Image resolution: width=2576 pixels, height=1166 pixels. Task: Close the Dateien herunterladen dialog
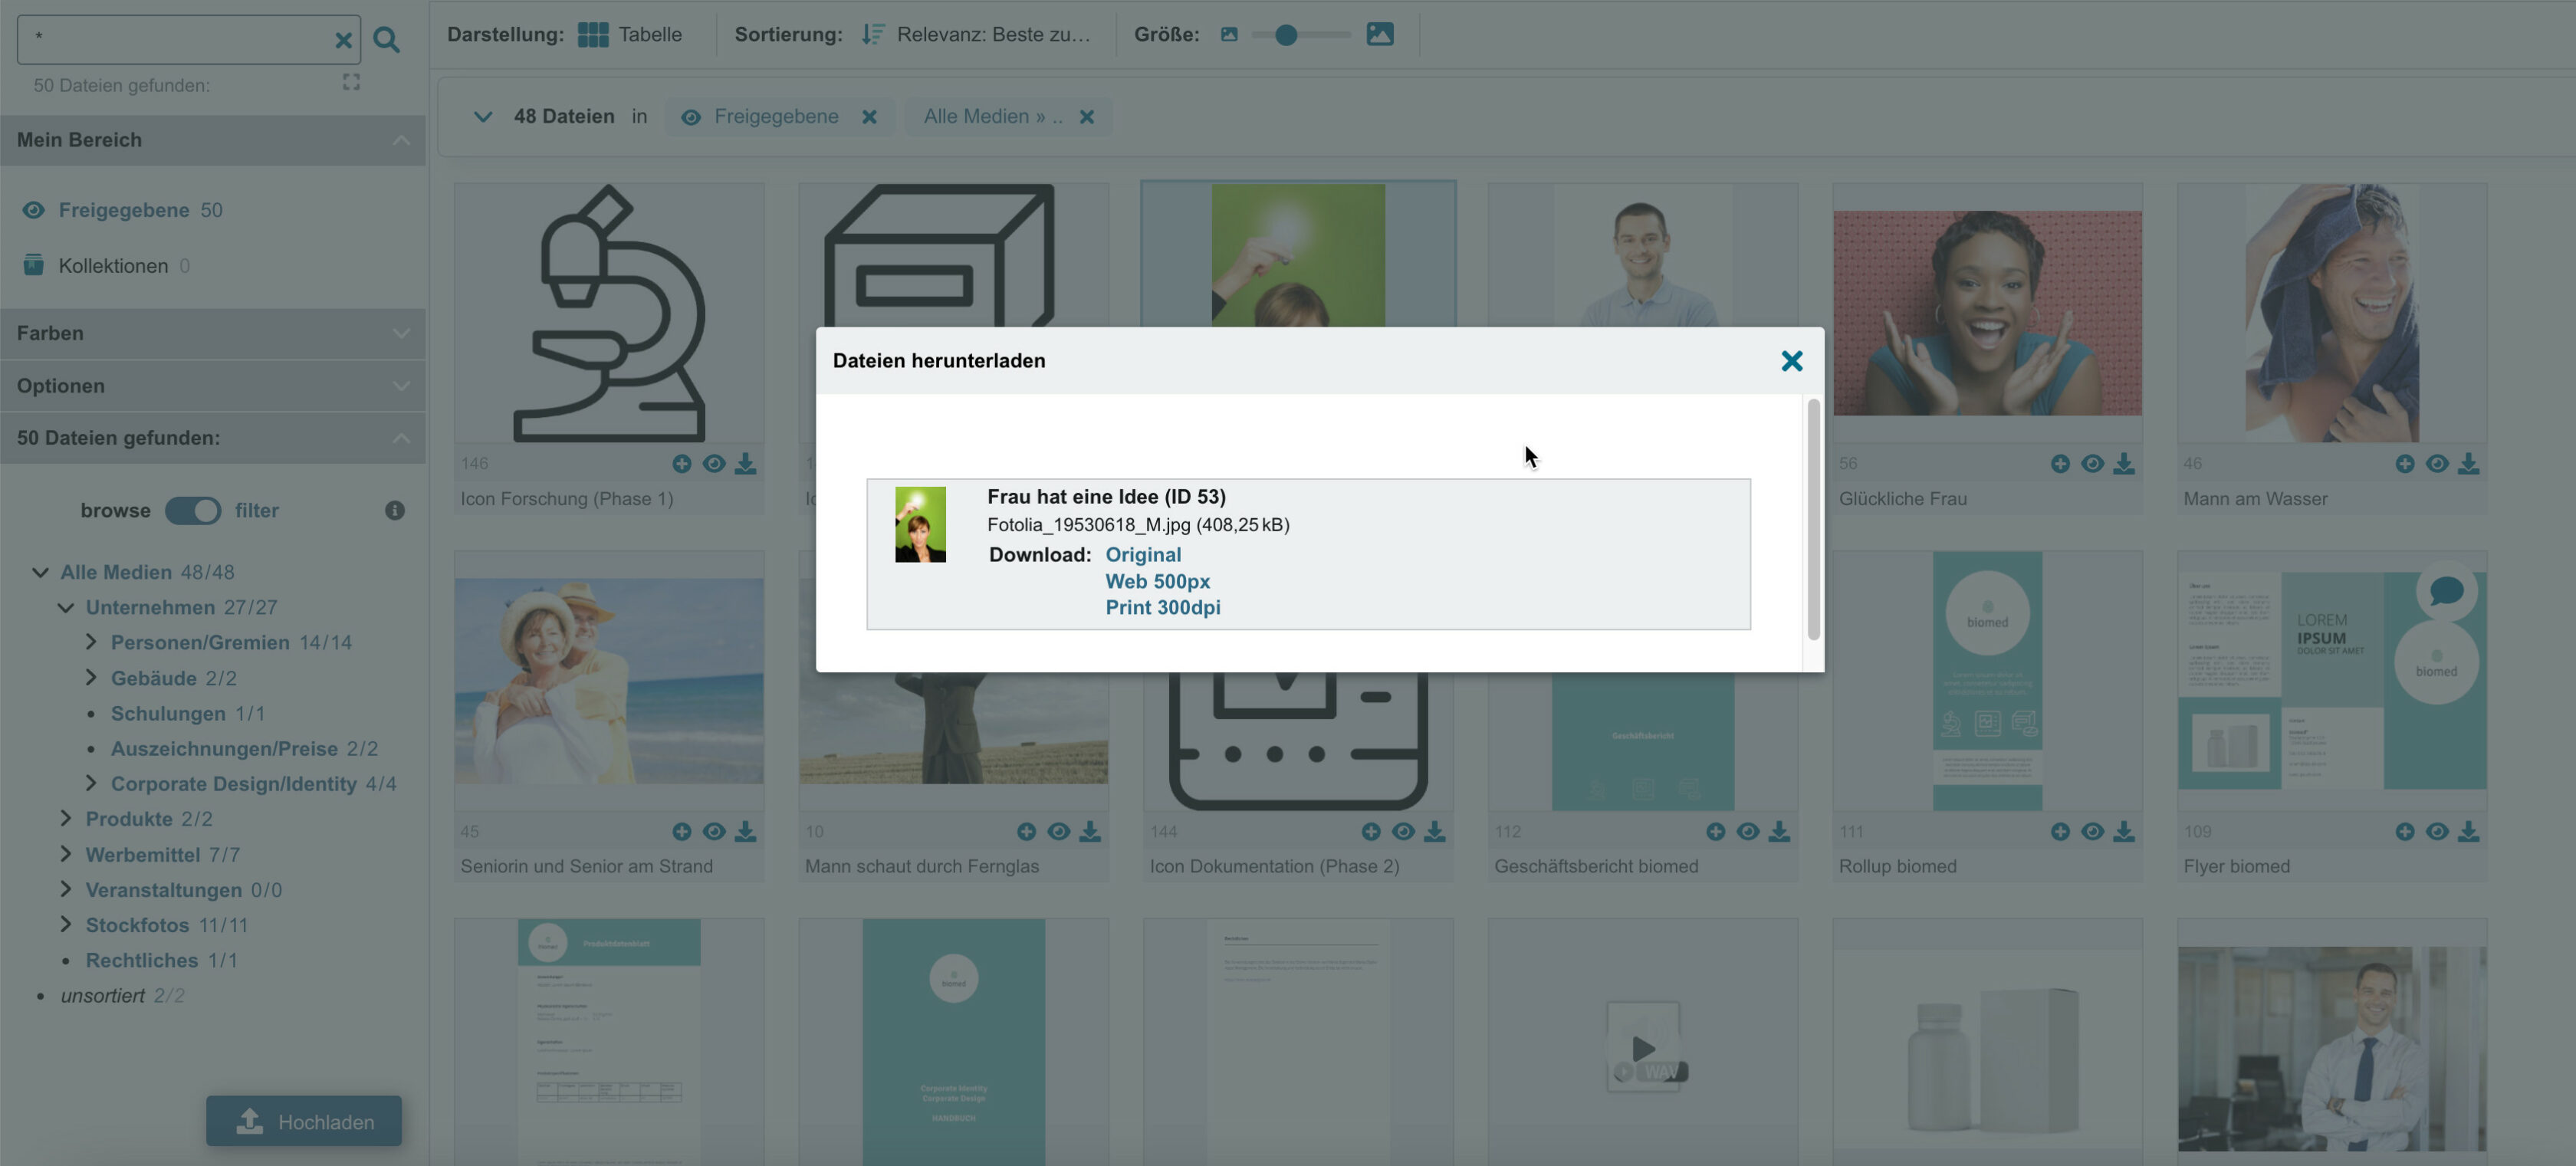(1792, 361)
